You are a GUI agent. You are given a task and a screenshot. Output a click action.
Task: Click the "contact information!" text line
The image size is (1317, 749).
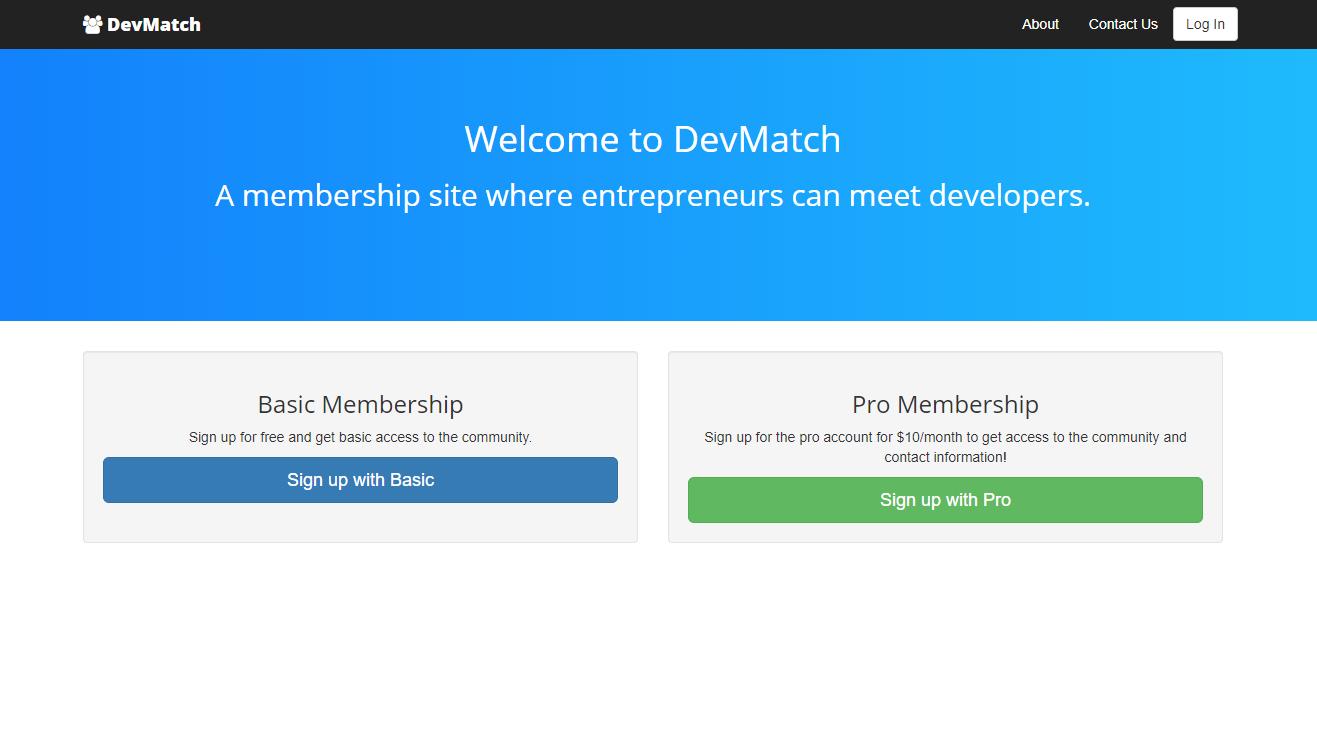pos(945,457)
